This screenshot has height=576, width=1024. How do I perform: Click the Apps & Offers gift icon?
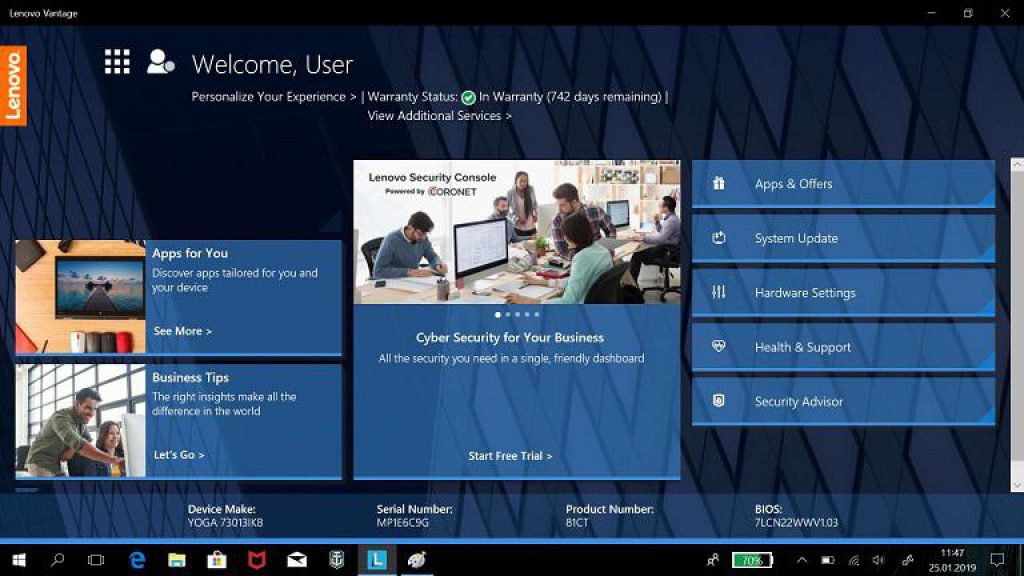click(718, 184)
